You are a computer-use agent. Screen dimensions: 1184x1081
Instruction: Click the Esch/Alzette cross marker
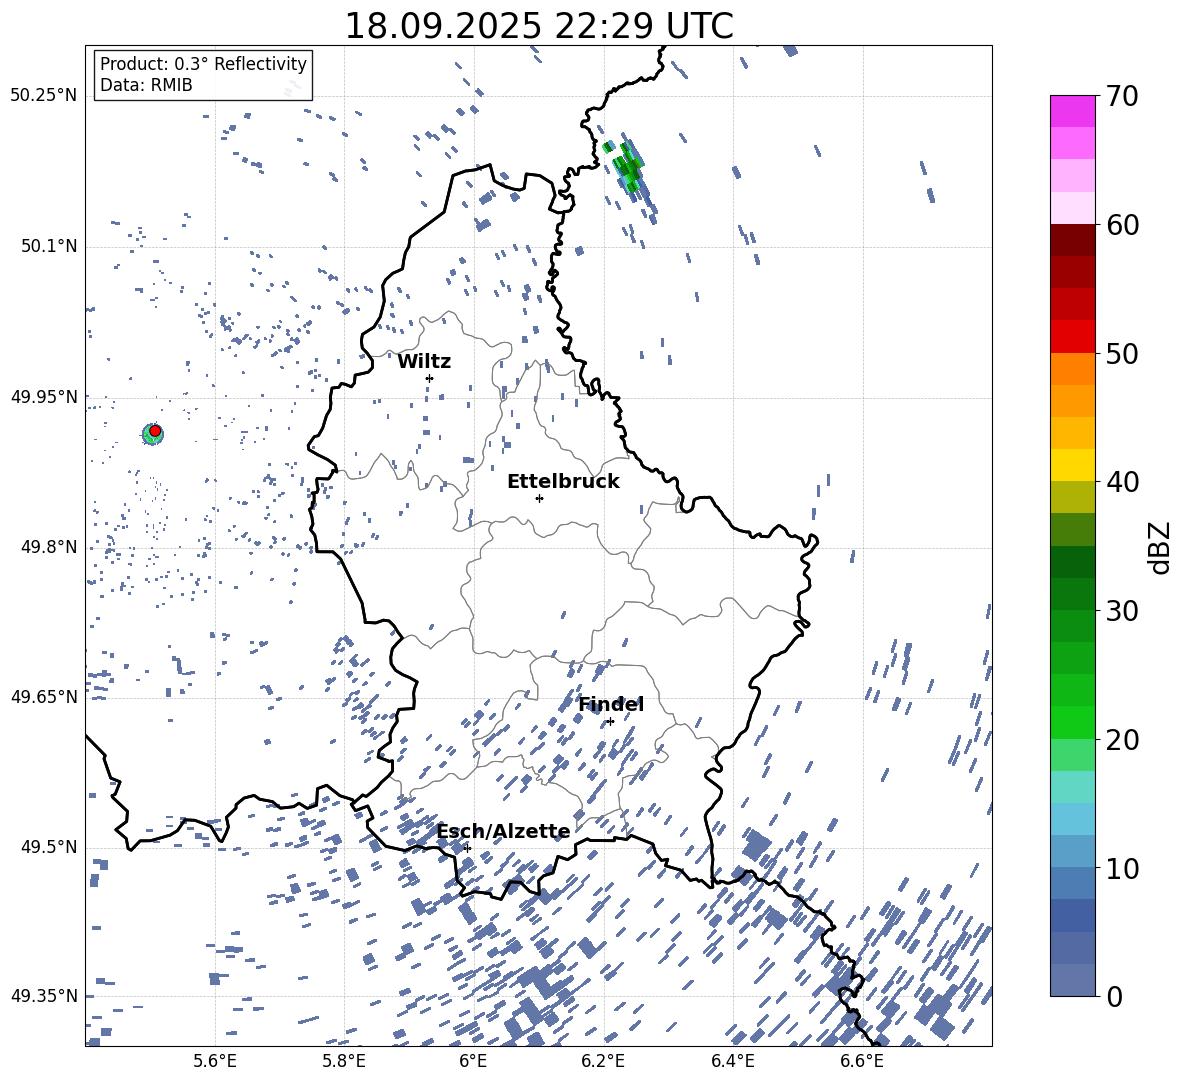pyautogui.click(x=467, y=848)
